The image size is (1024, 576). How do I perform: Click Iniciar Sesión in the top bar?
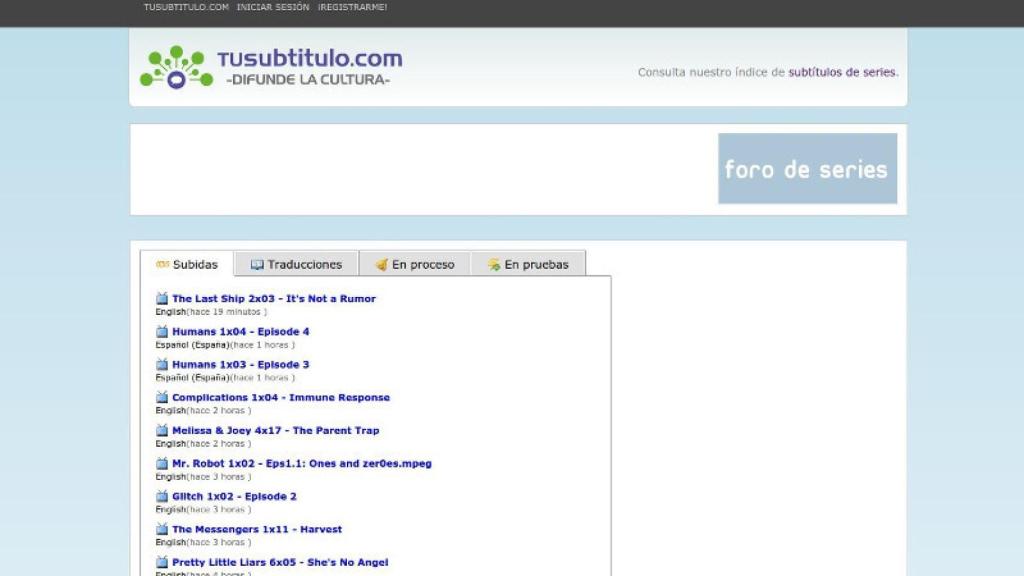coord(273,7)
